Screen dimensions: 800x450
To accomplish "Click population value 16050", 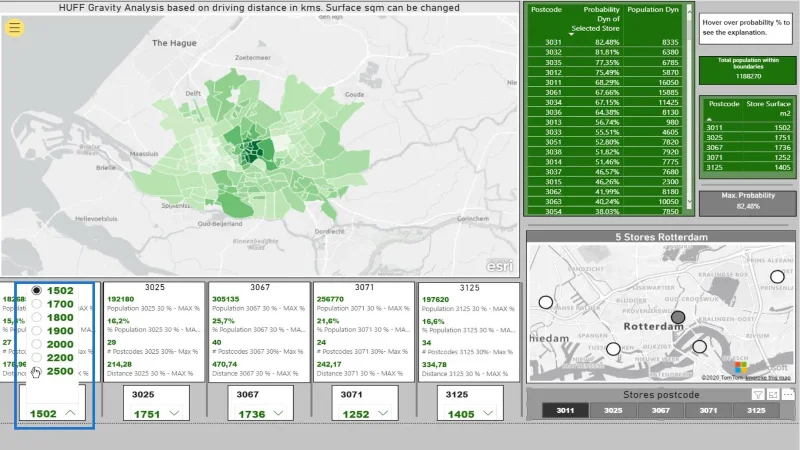I will [668, 82].
